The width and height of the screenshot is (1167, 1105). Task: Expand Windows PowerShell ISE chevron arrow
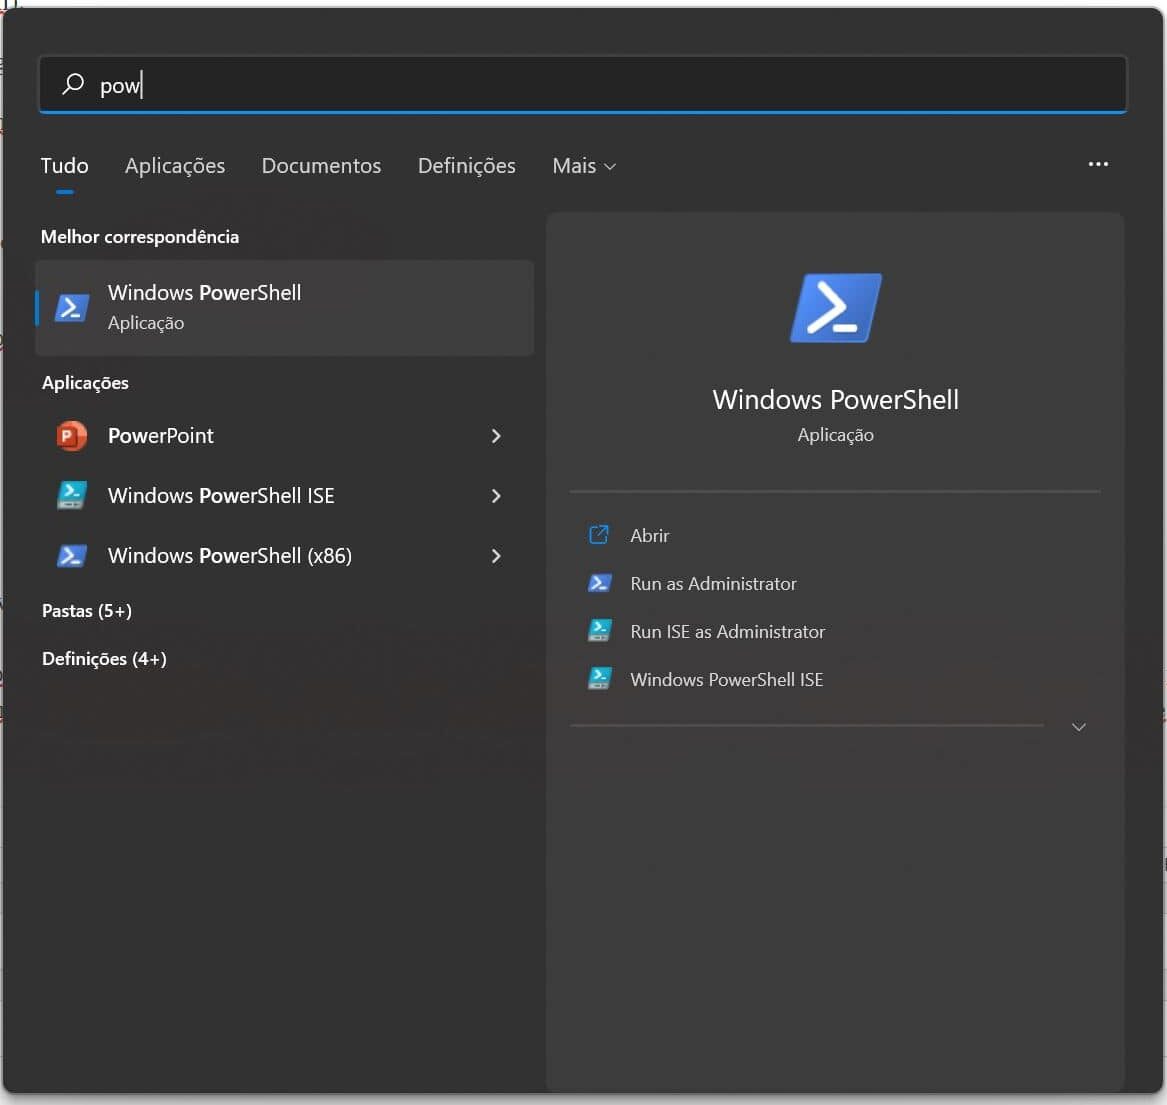pos(496,496)
